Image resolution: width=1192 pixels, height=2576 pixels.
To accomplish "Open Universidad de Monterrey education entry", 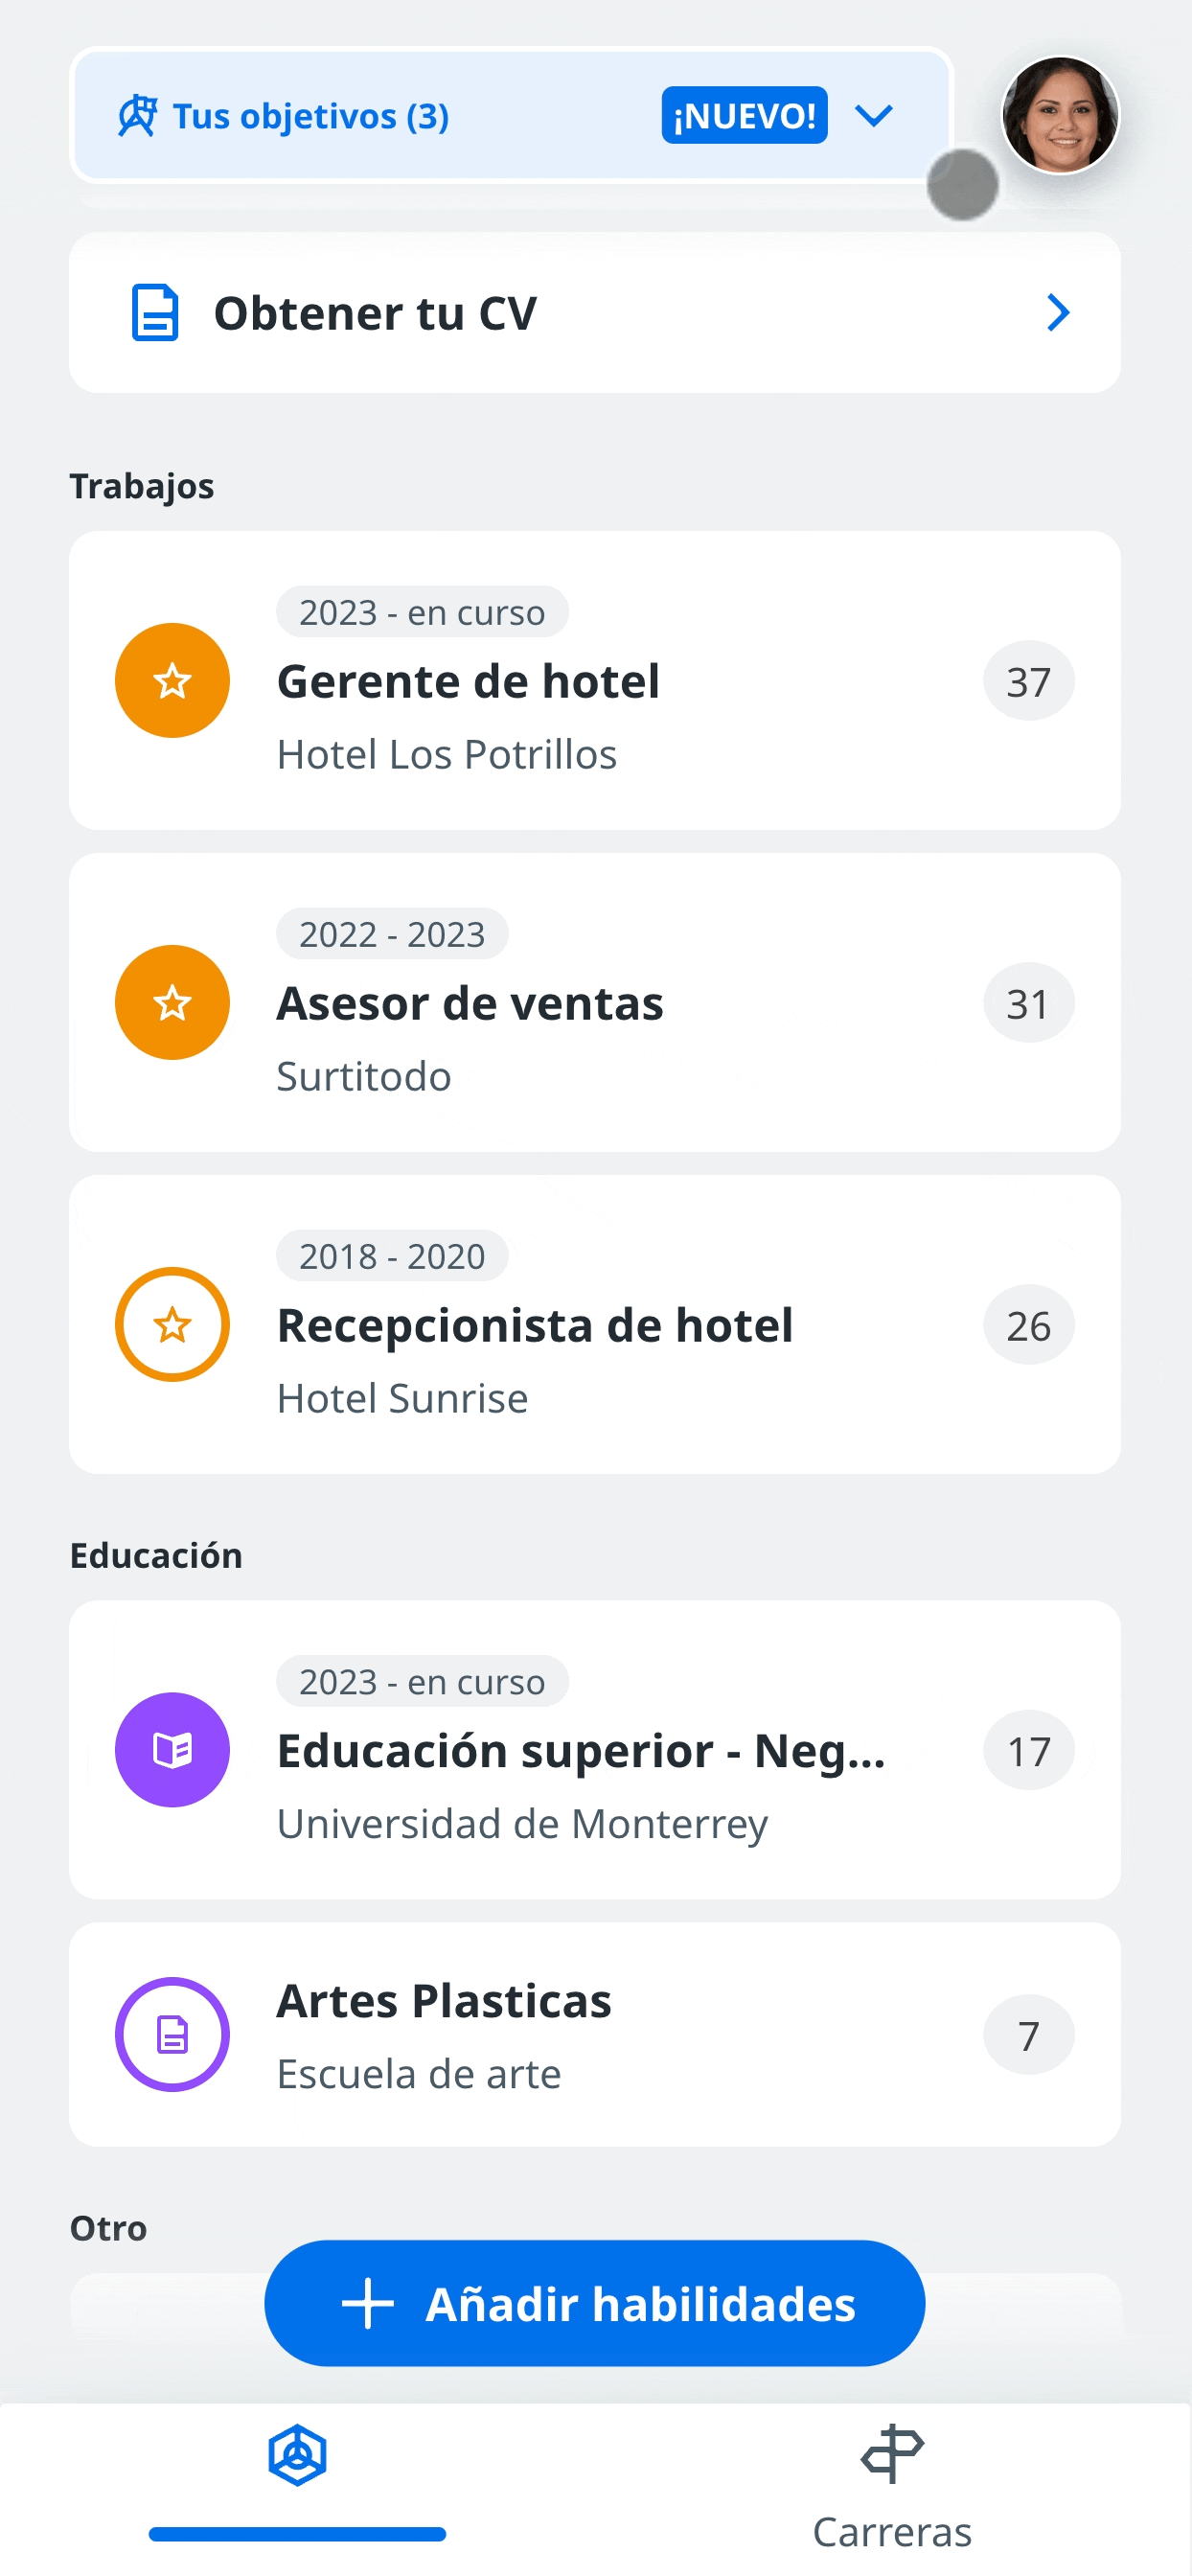I will 595,1750.
